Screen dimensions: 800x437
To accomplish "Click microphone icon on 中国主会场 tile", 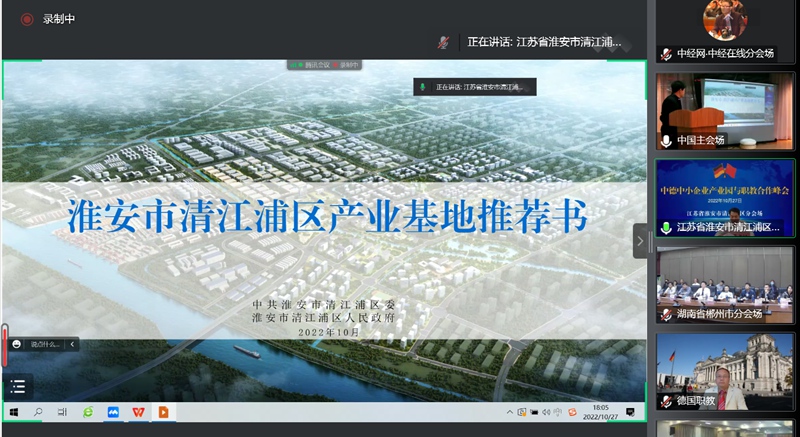I will (x=666, y=140).
